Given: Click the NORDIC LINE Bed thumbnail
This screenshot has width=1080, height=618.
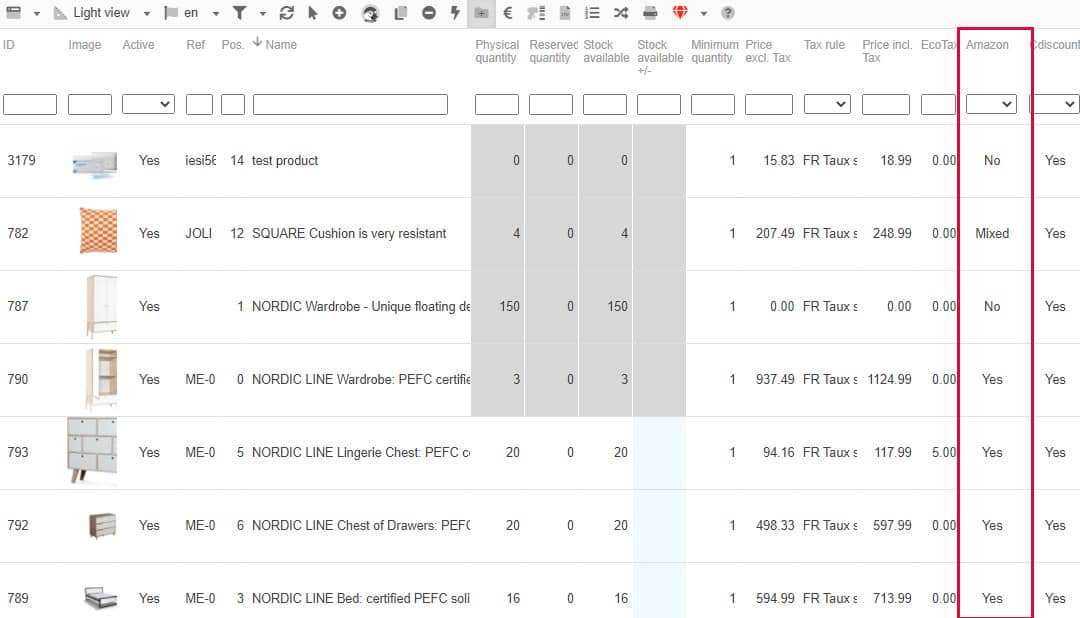Looking at the screenshot, I should (101, 598).
